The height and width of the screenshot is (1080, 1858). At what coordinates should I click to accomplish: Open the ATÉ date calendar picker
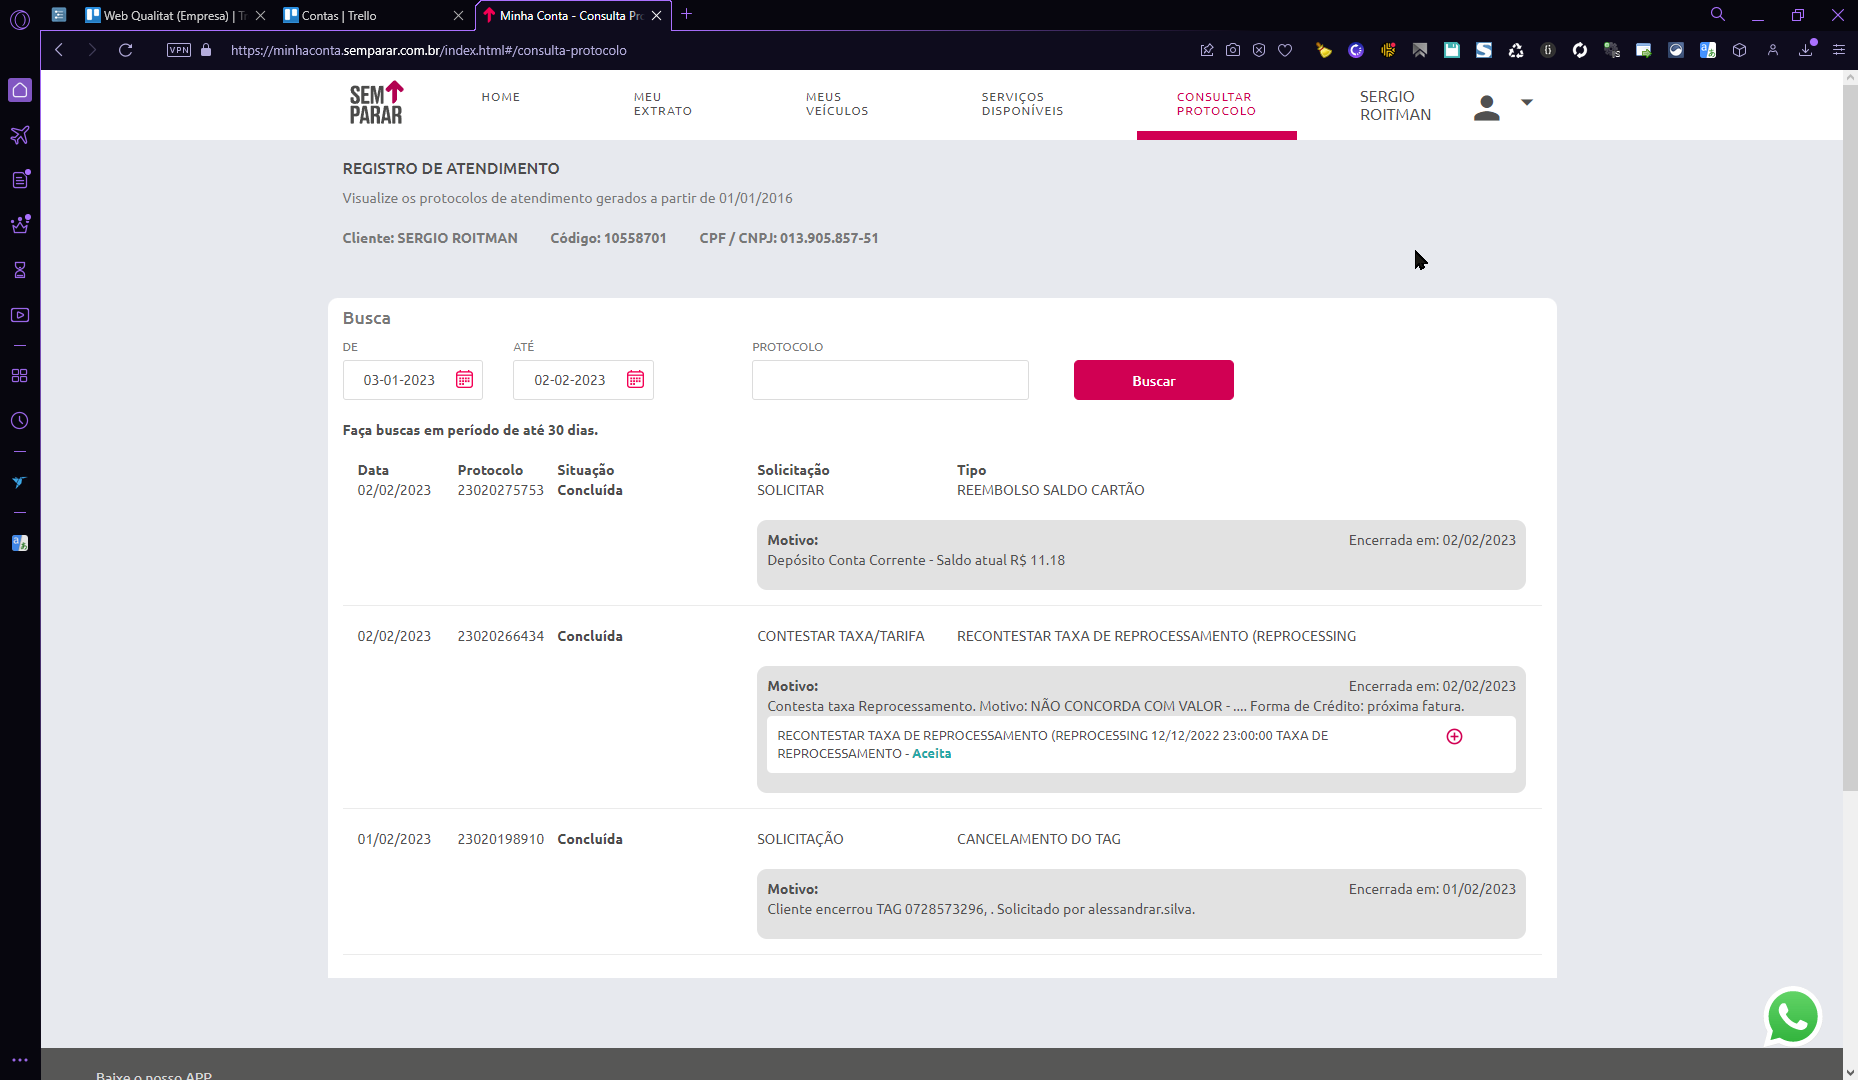(635, 380)
